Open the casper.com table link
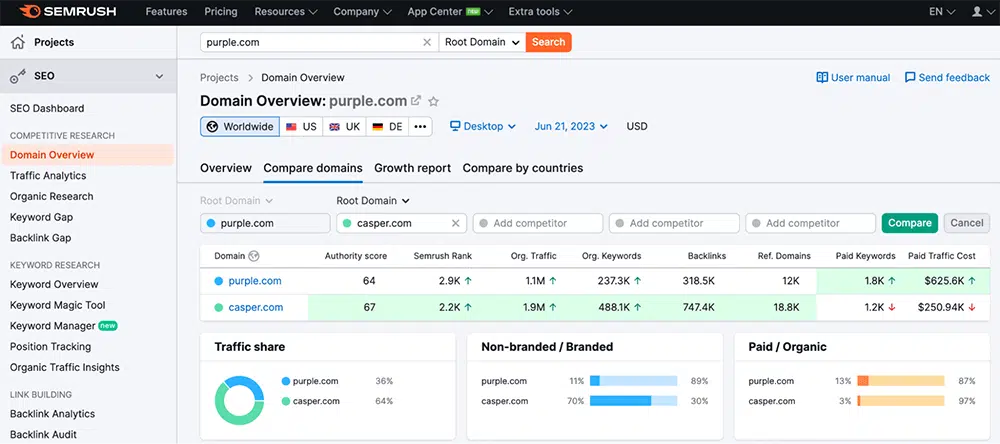 pos(256,307)
